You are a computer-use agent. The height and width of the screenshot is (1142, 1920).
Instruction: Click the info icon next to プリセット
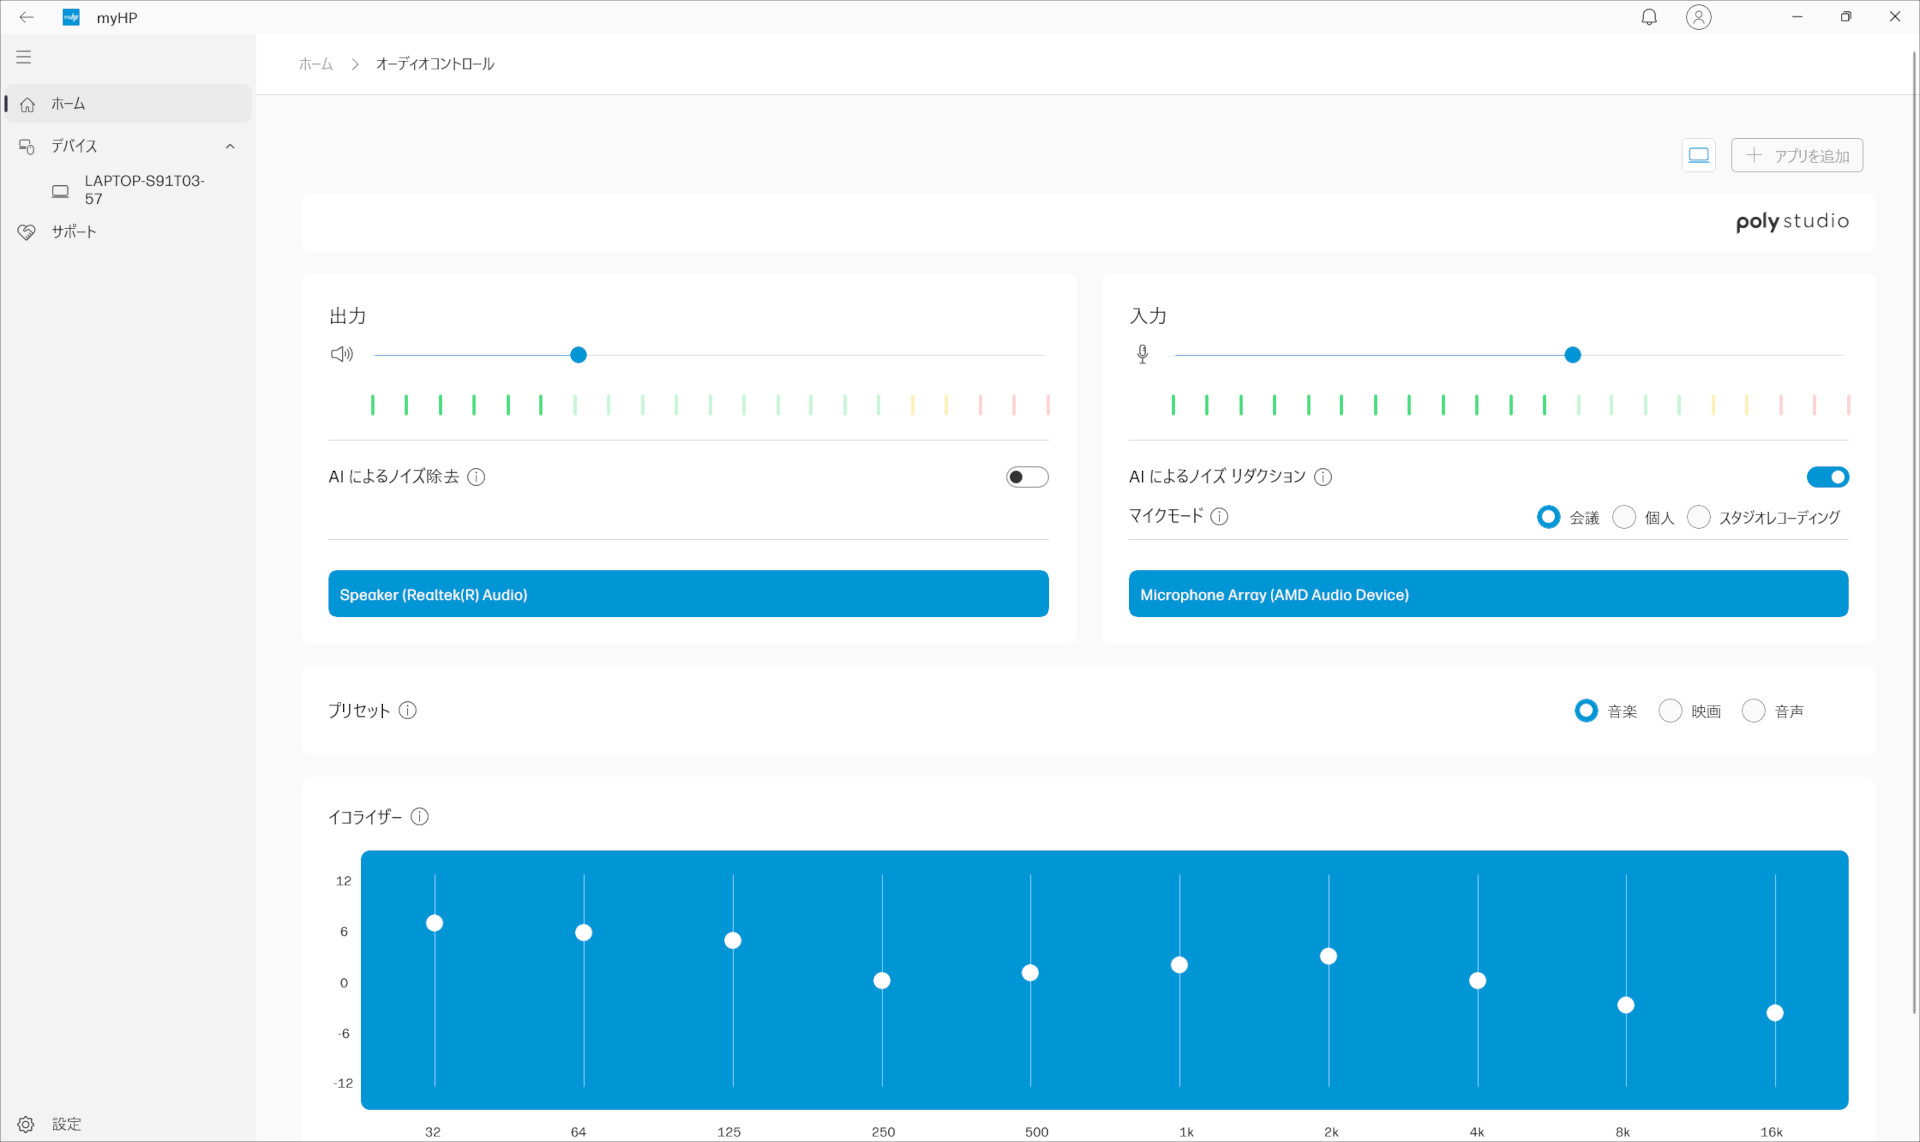point(407,710)
